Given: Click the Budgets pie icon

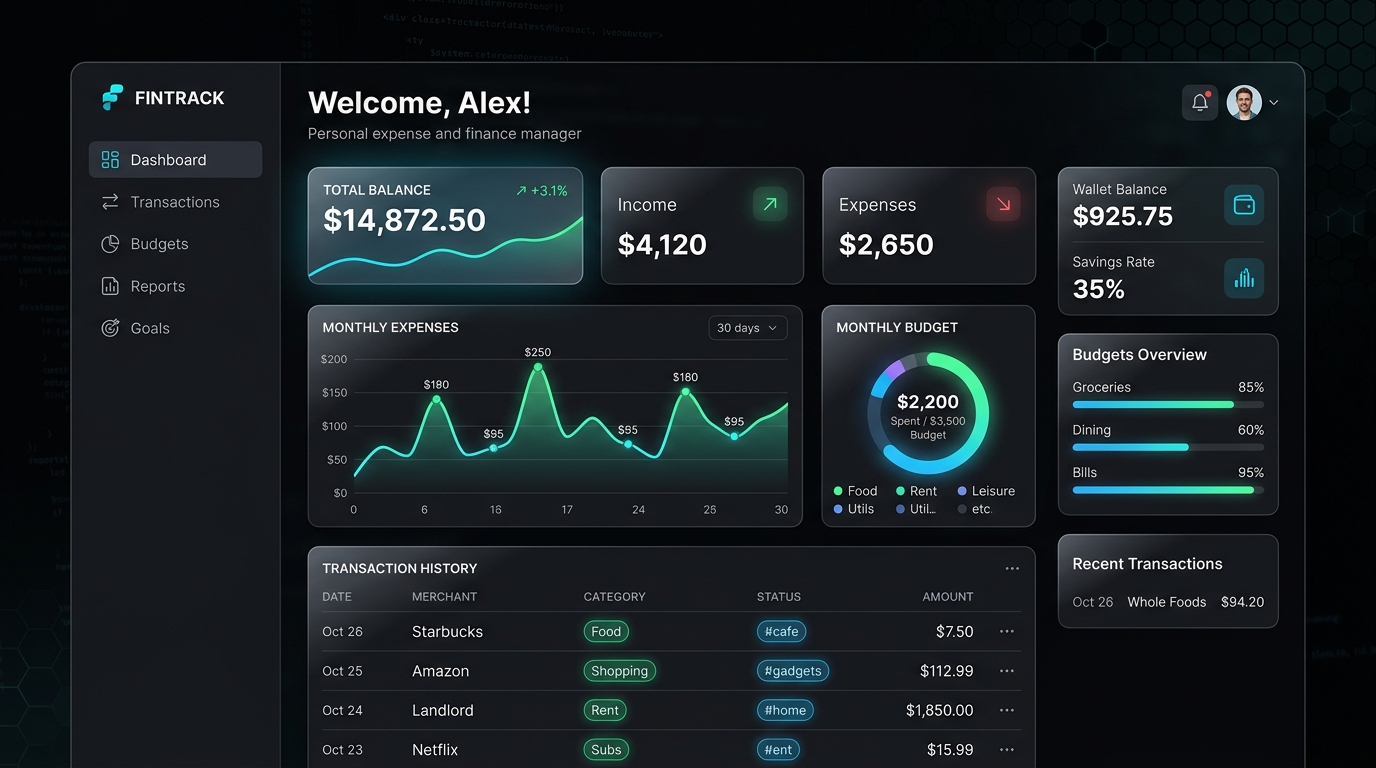Looking at the screenshot, I should (110, 244).
